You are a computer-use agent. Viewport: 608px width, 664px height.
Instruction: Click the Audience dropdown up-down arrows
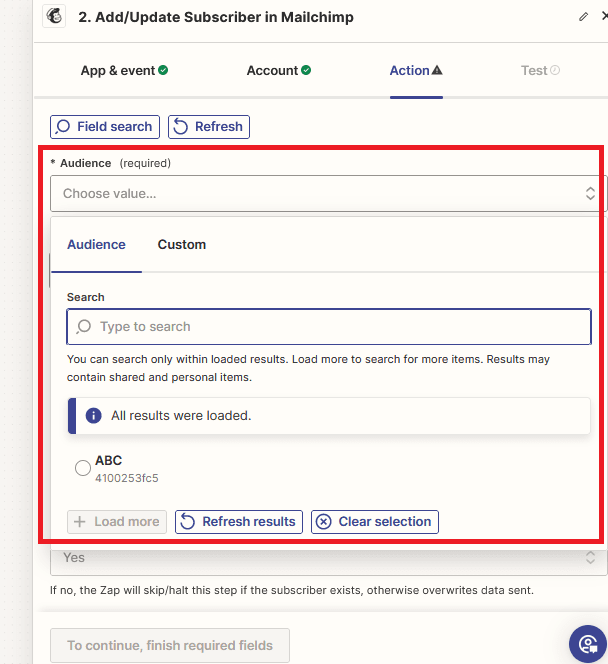coord(590,193)
